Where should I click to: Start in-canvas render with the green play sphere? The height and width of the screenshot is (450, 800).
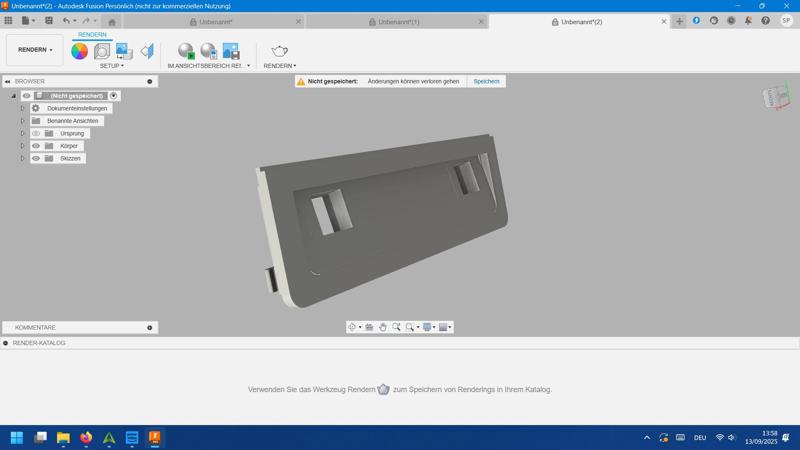(186, 51)
